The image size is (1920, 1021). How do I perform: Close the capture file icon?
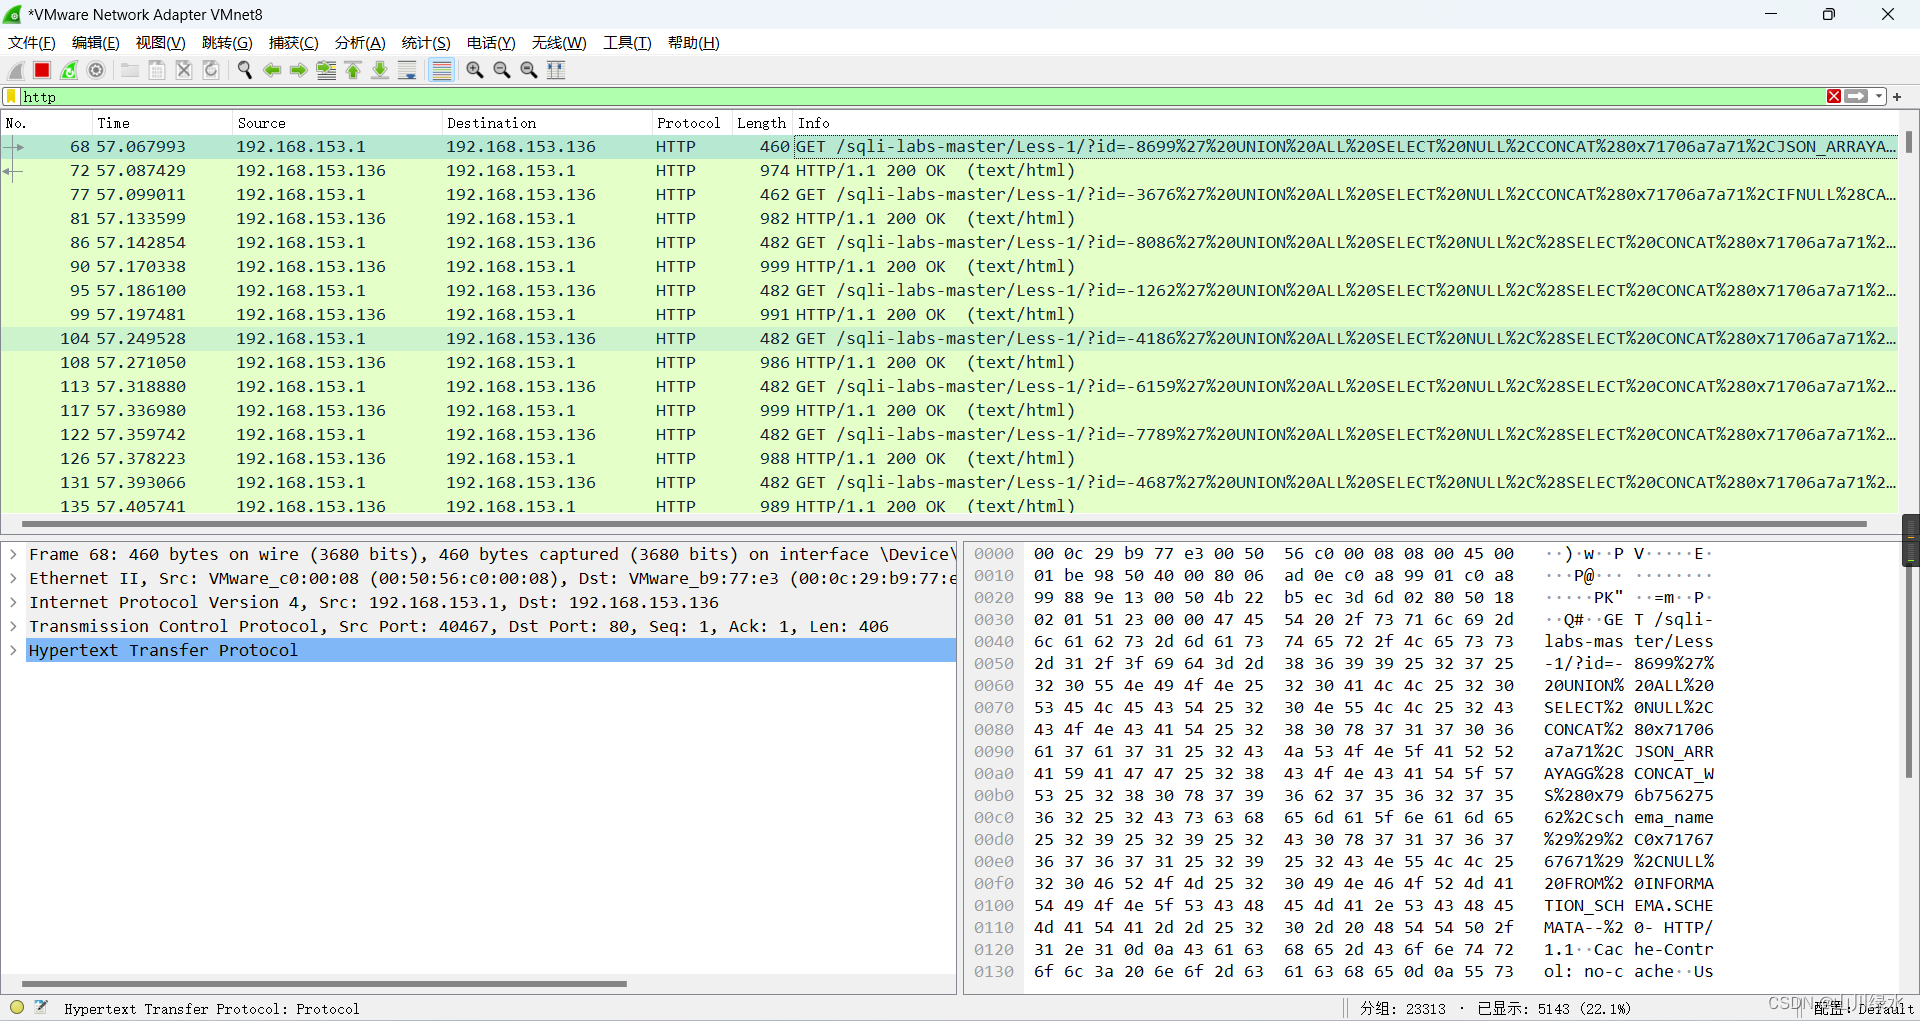tap(184, 70)
